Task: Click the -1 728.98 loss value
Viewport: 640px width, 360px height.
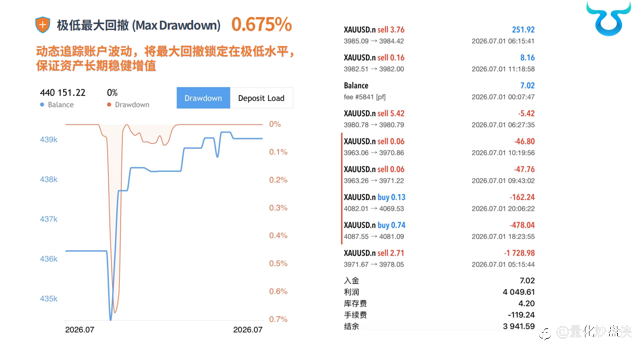Action: pyautogui.click(x=519, y=253)
